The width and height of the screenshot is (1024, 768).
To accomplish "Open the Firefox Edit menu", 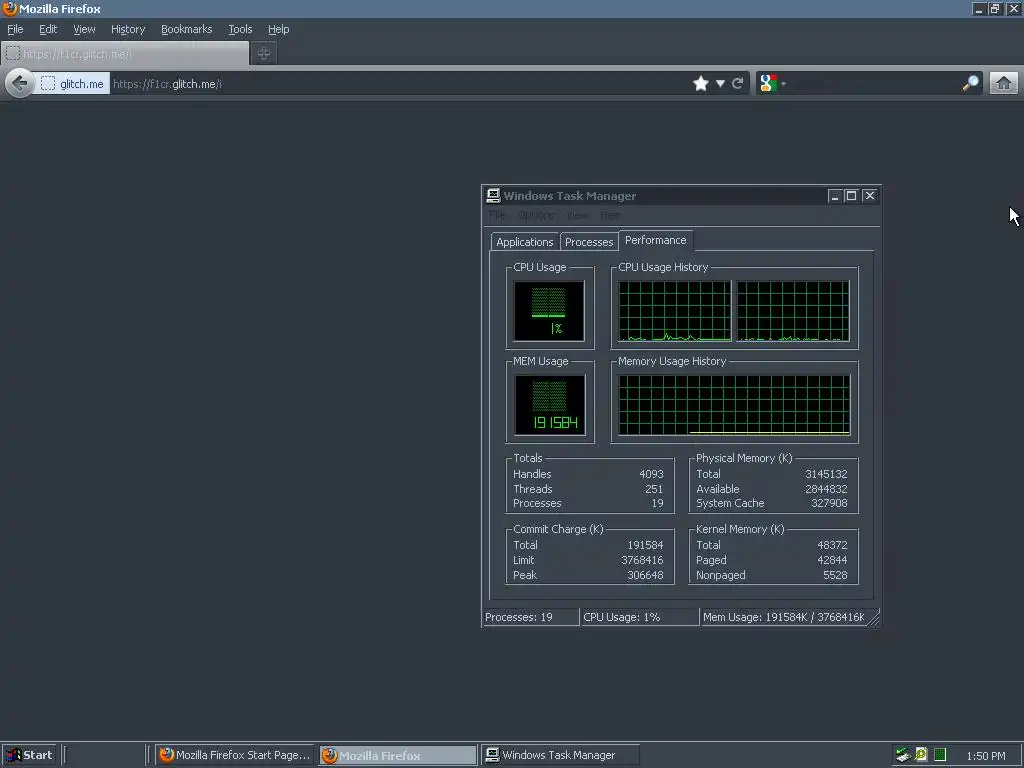I will coord(48,29).
